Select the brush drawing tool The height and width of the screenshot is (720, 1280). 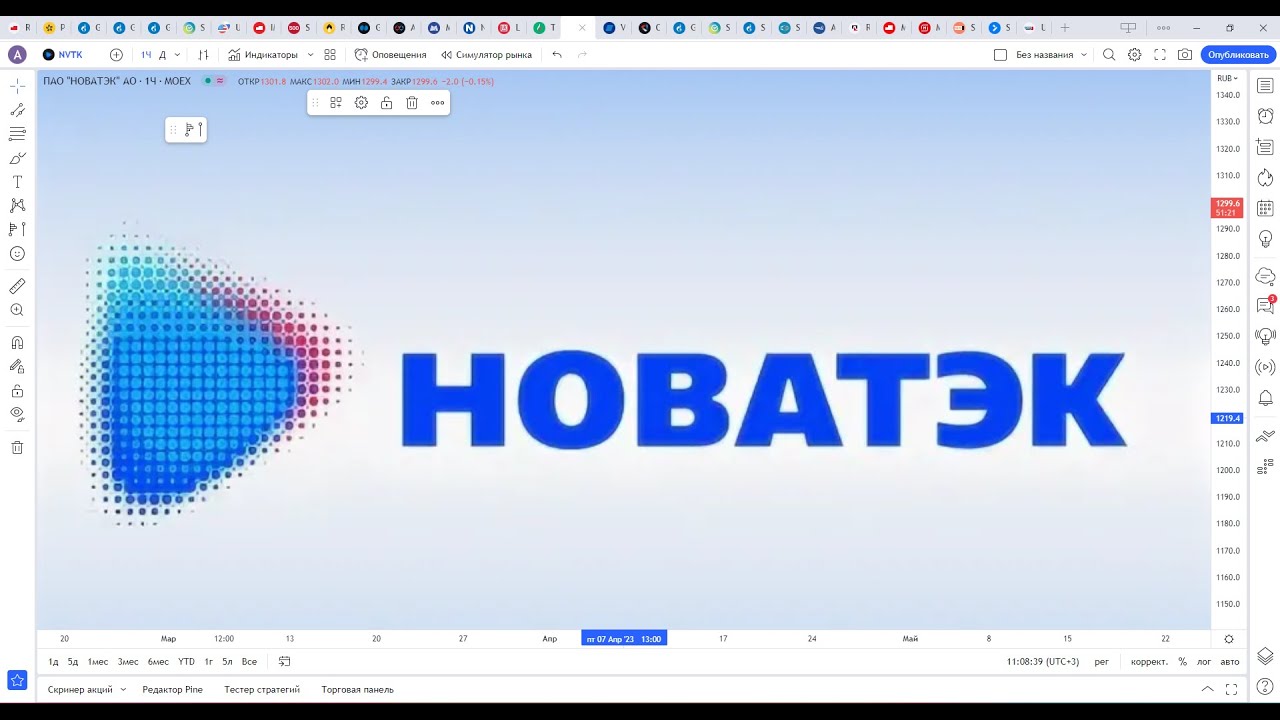[x=17, y=158]
